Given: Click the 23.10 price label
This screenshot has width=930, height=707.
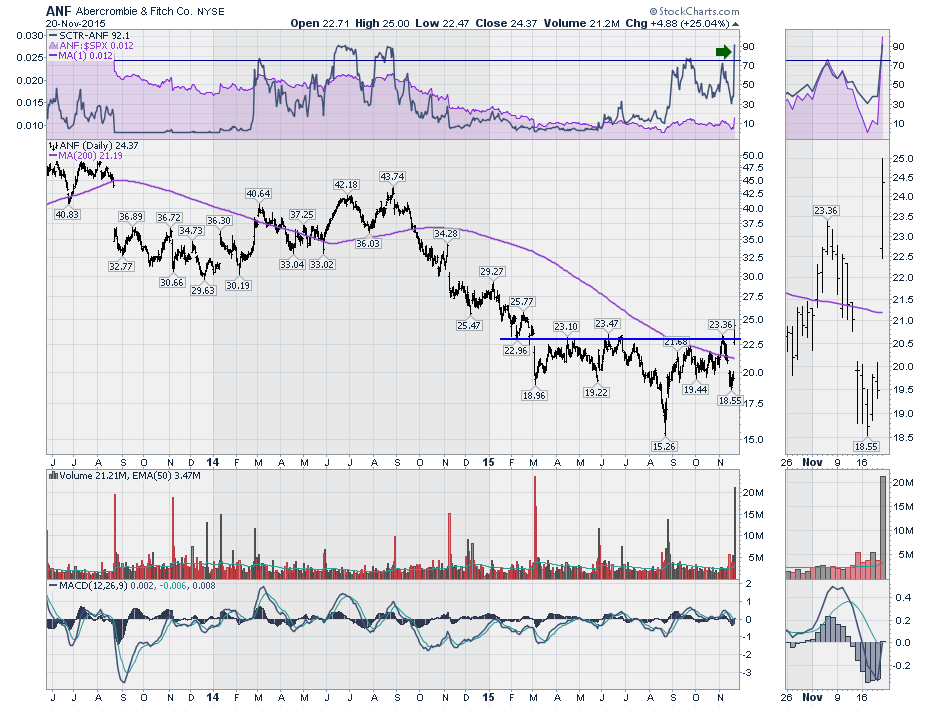Looking at the screenshot, I should 566,326.
